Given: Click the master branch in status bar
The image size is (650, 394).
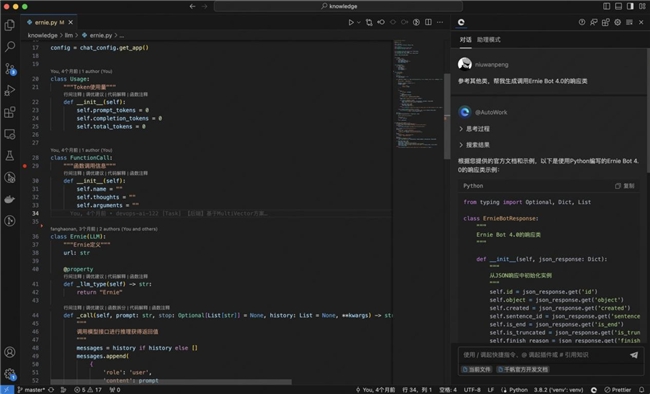Looking at the screenshot, I should pyautogui.click(x=31, y=390).
